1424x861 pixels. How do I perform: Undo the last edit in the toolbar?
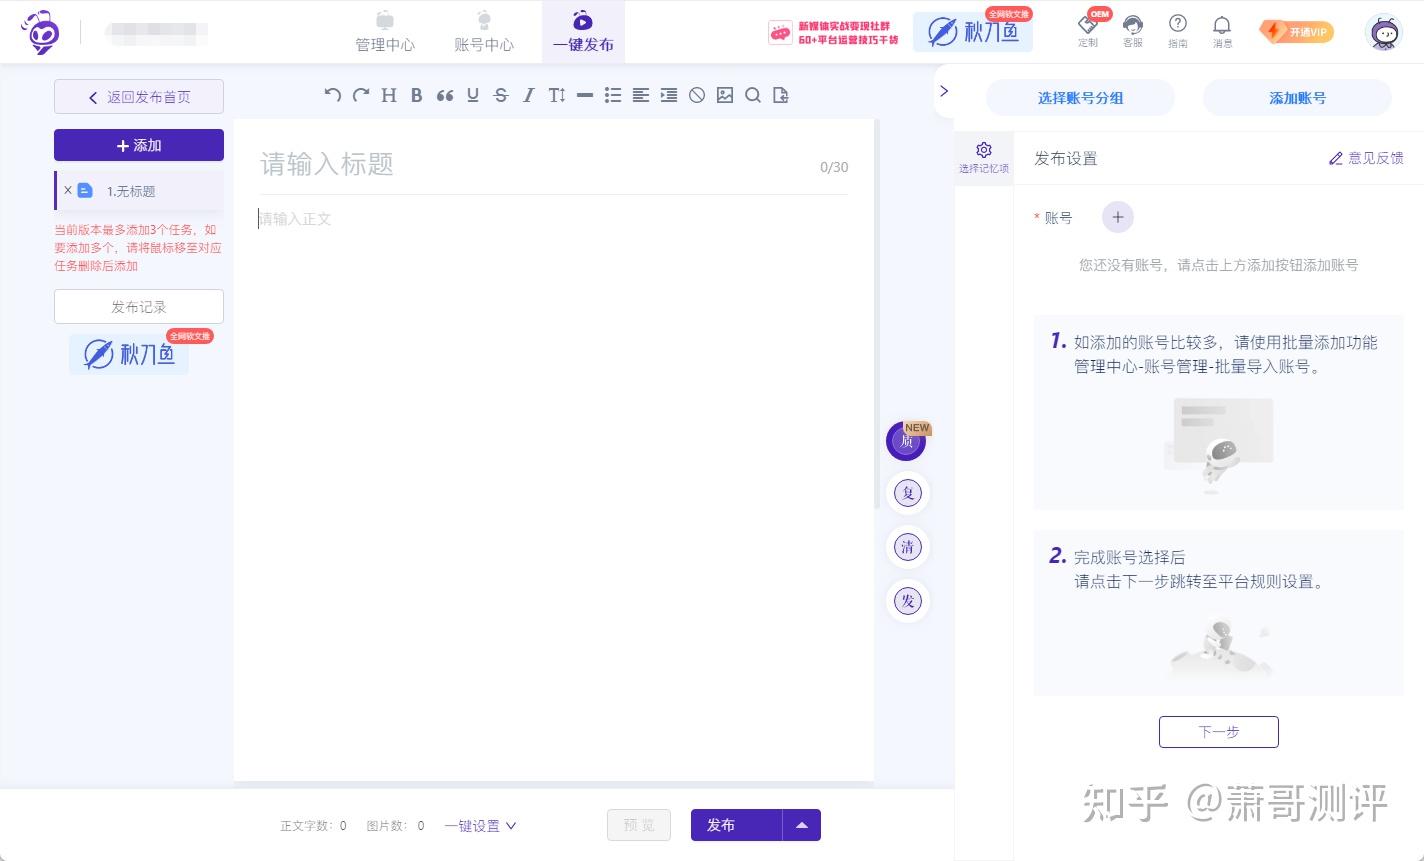[x=333, y=95]
